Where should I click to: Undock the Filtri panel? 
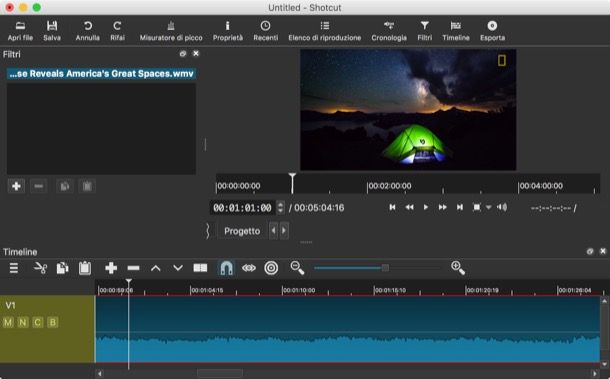[x=183, y=54]
